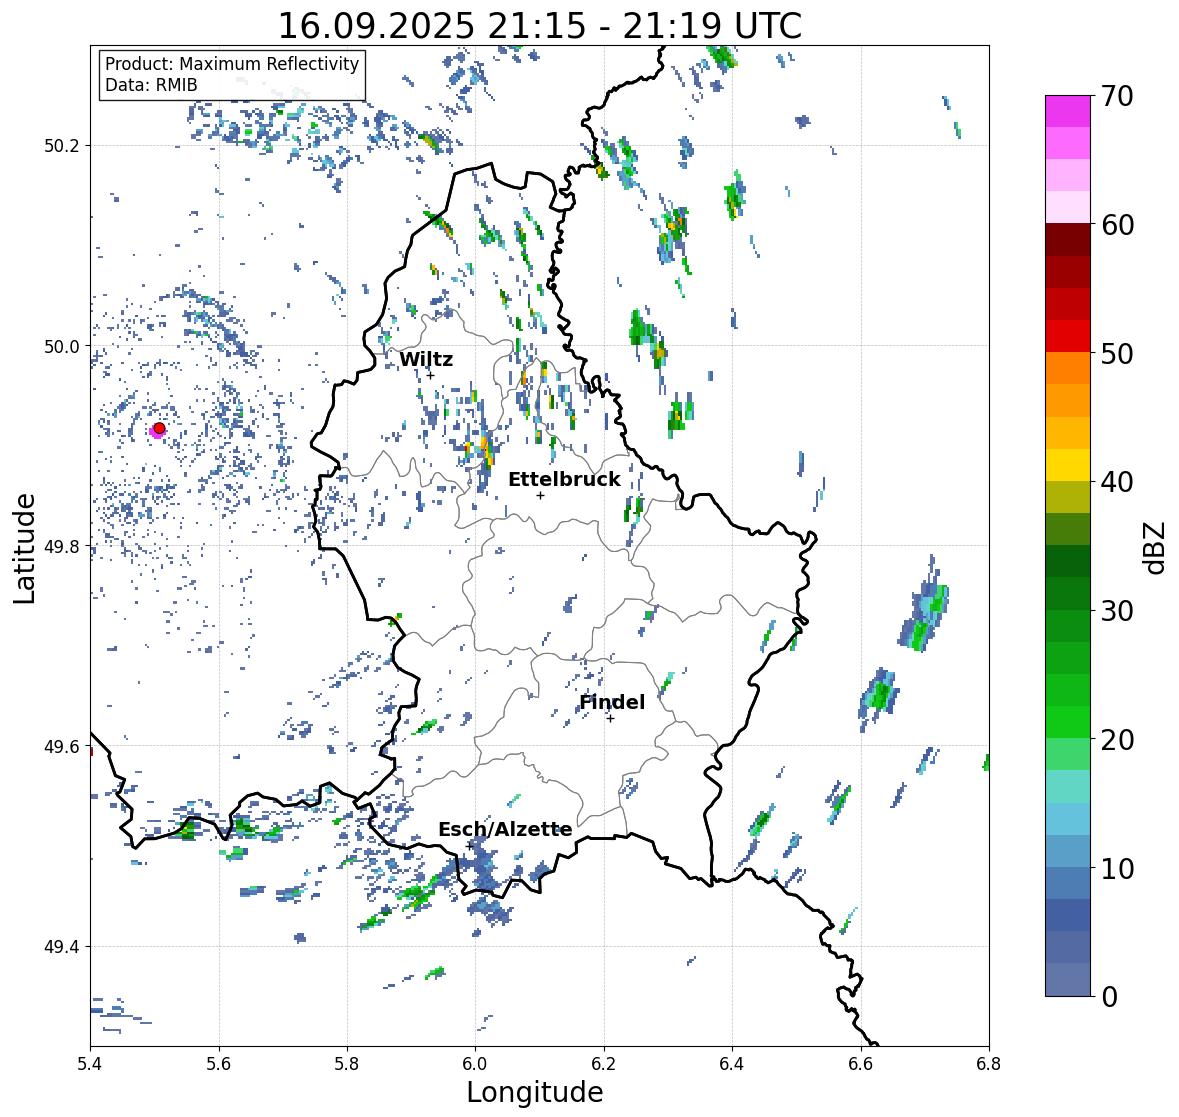Image resolution: width=1179 pixels, height=1117 pixels.
Task: Click the longitude tick label 6.4
Action: [x=732, y=1063]
